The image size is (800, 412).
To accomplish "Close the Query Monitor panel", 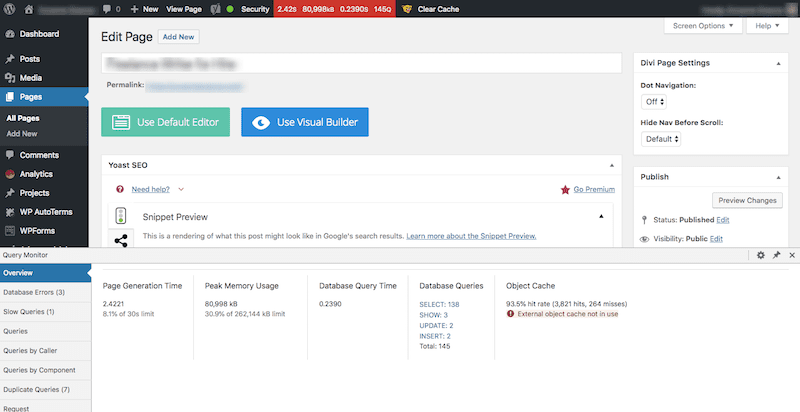I will pos(792,255).
